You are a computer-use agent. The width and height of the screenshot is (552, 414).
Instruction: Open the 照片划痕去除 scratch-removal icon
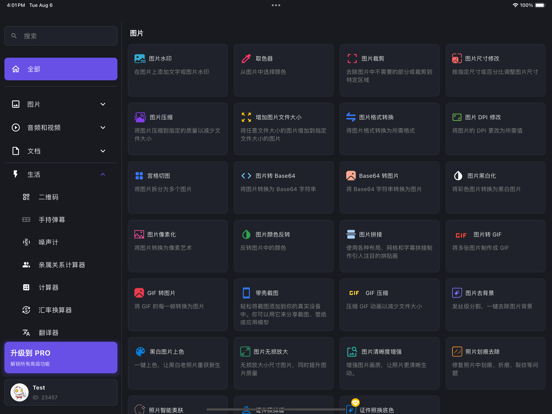pos(457,351)
